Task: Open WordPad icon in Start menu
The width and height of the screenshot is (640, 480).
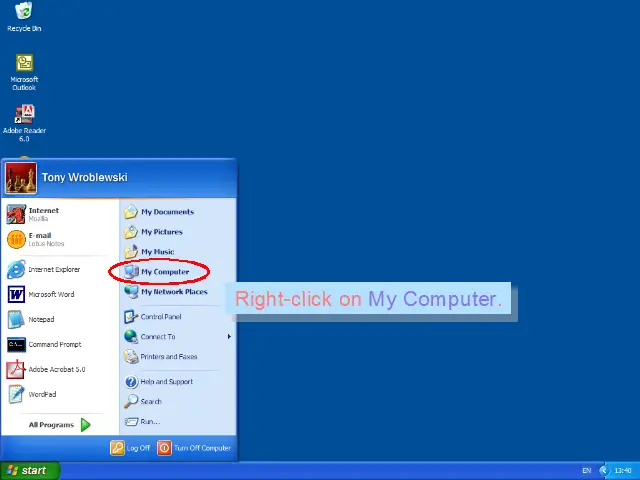Action: point(16,394)
